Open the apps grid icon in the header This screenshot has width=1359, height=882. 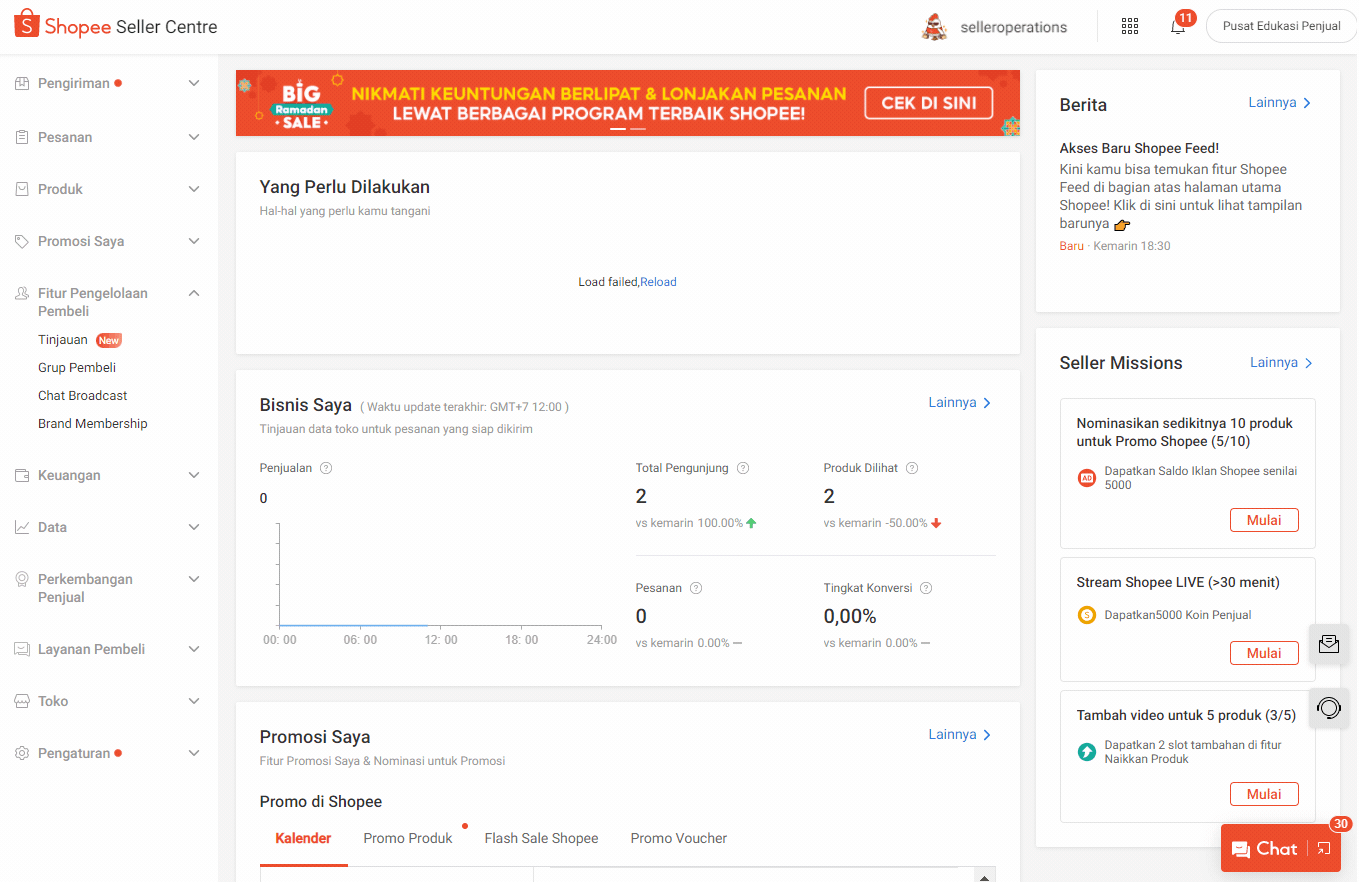tap(1130, 26)
